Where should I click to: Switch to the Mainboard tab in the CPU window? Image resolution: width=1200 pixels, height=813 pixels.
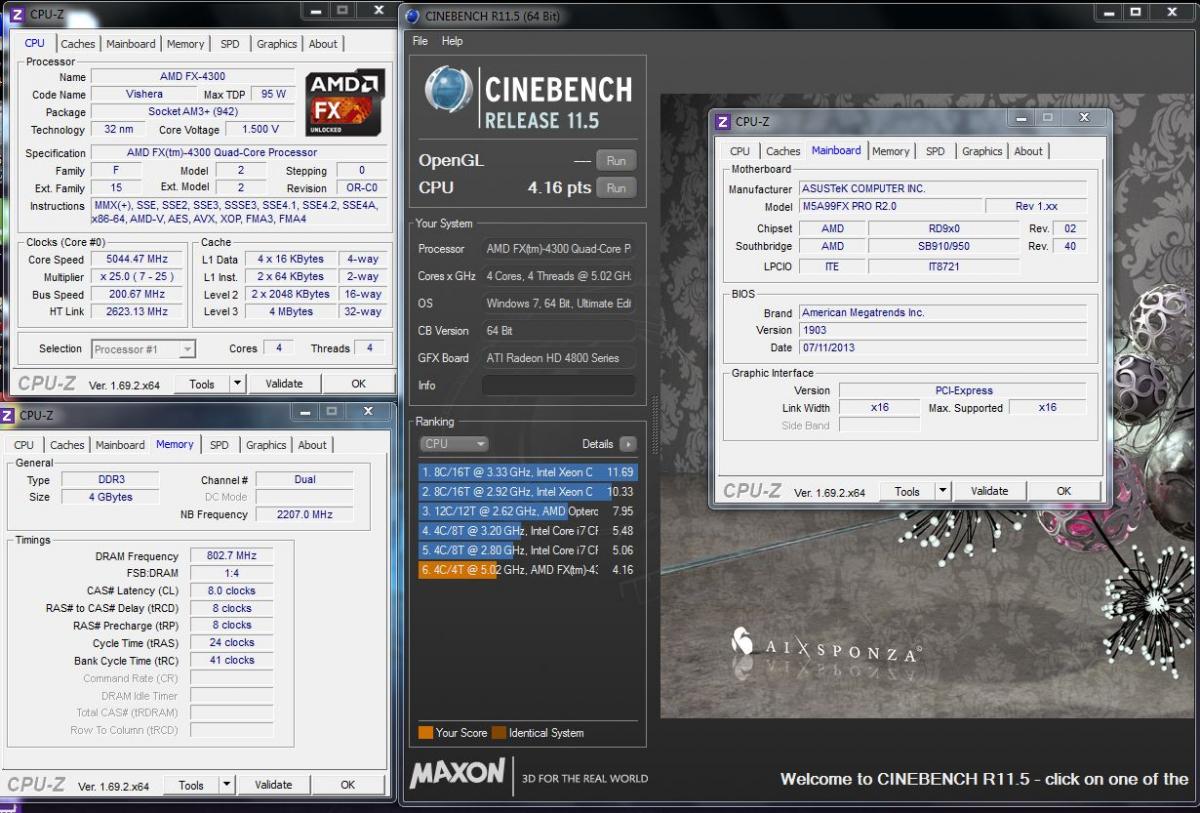pyautogui.click(x=131, y=44)
